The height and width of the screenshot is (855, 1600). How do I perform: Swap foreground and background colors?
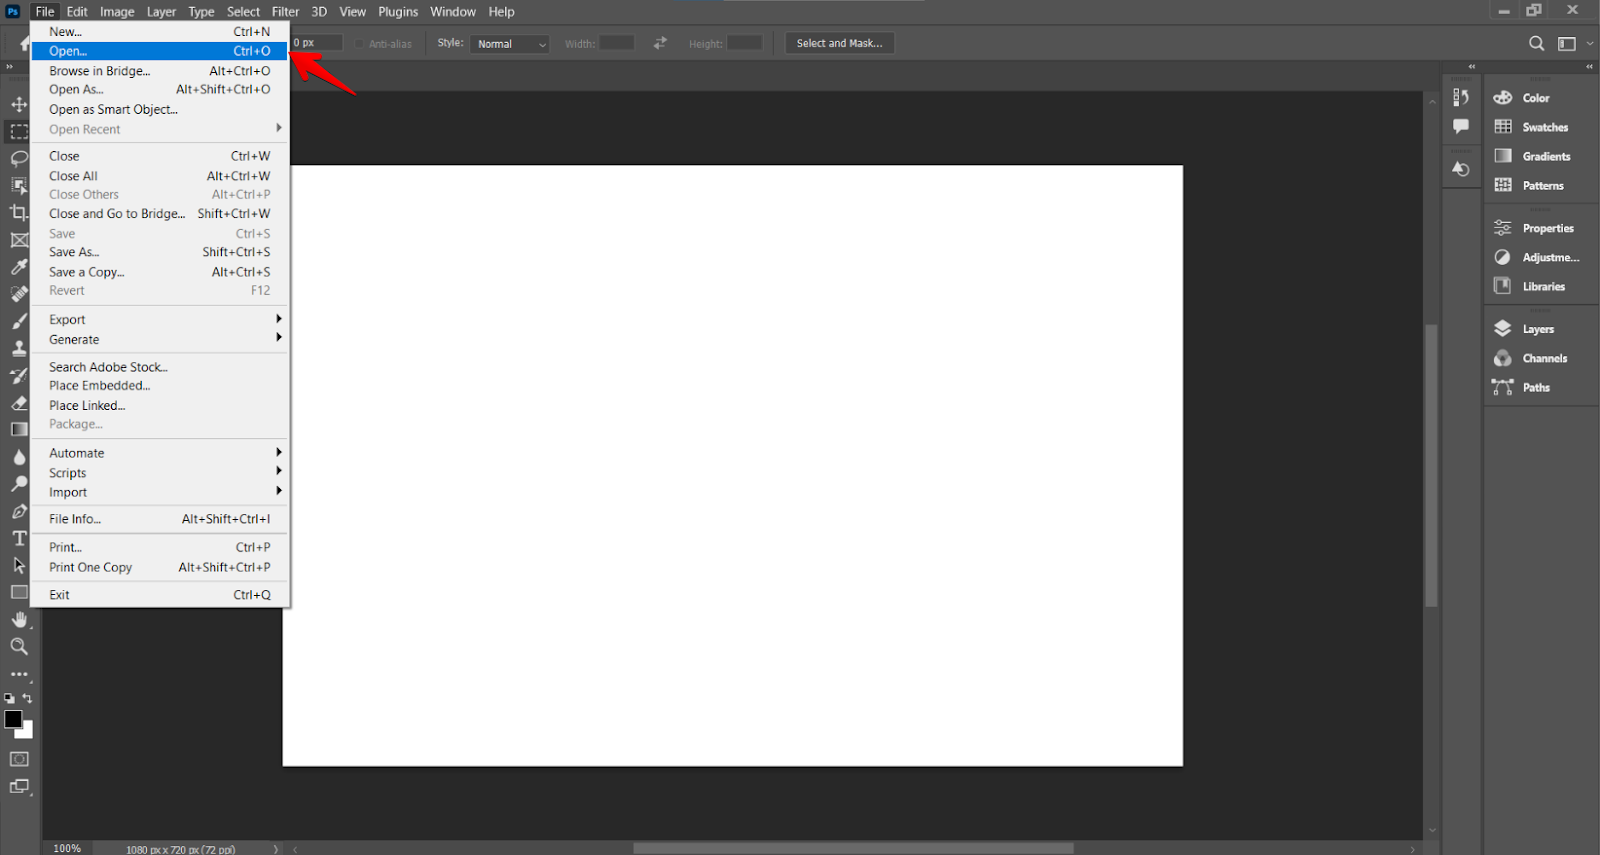tap(28, 698)
